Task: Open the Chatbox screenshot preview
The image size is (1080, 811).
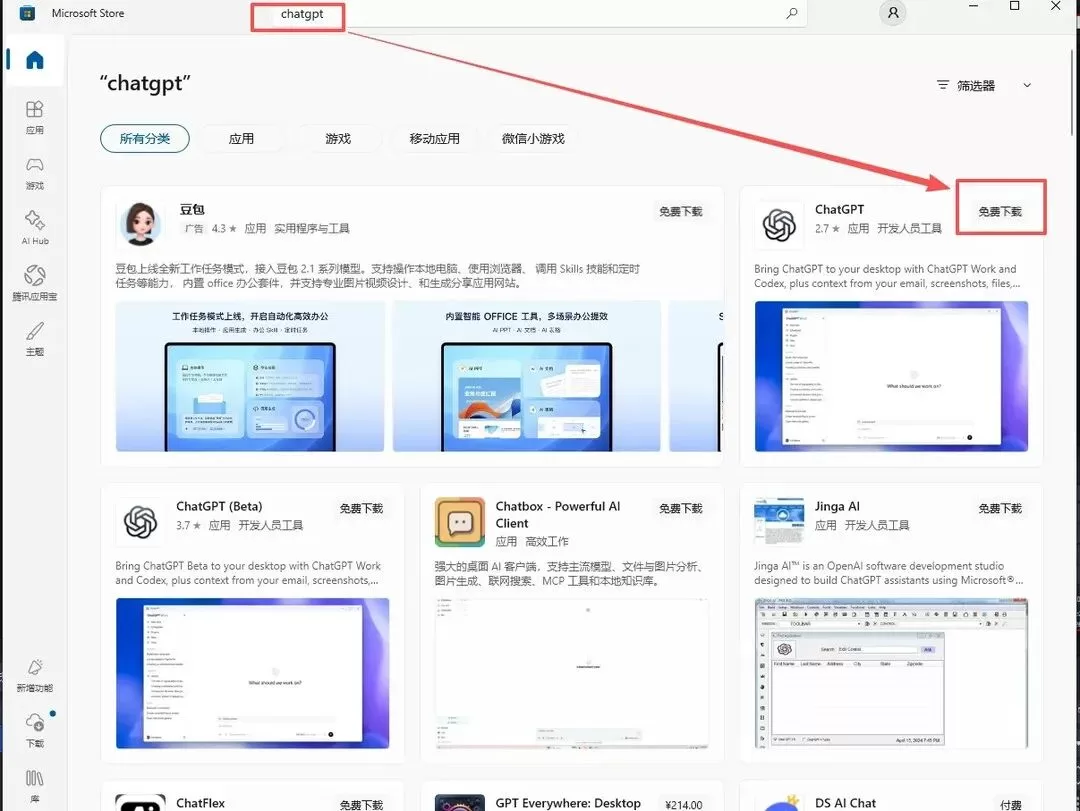Action: (x=572, y=673)
